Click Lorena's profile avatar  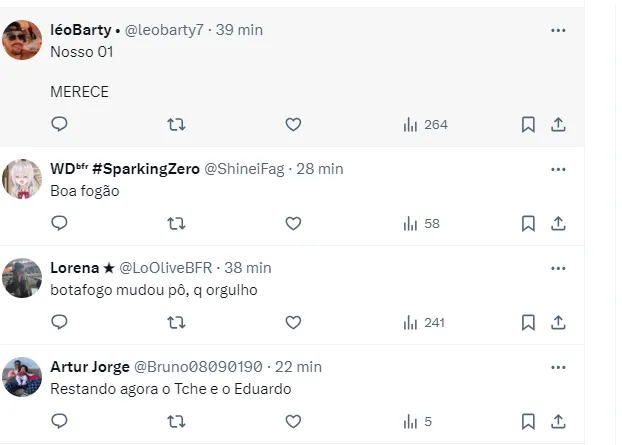(x=22, y=278)
